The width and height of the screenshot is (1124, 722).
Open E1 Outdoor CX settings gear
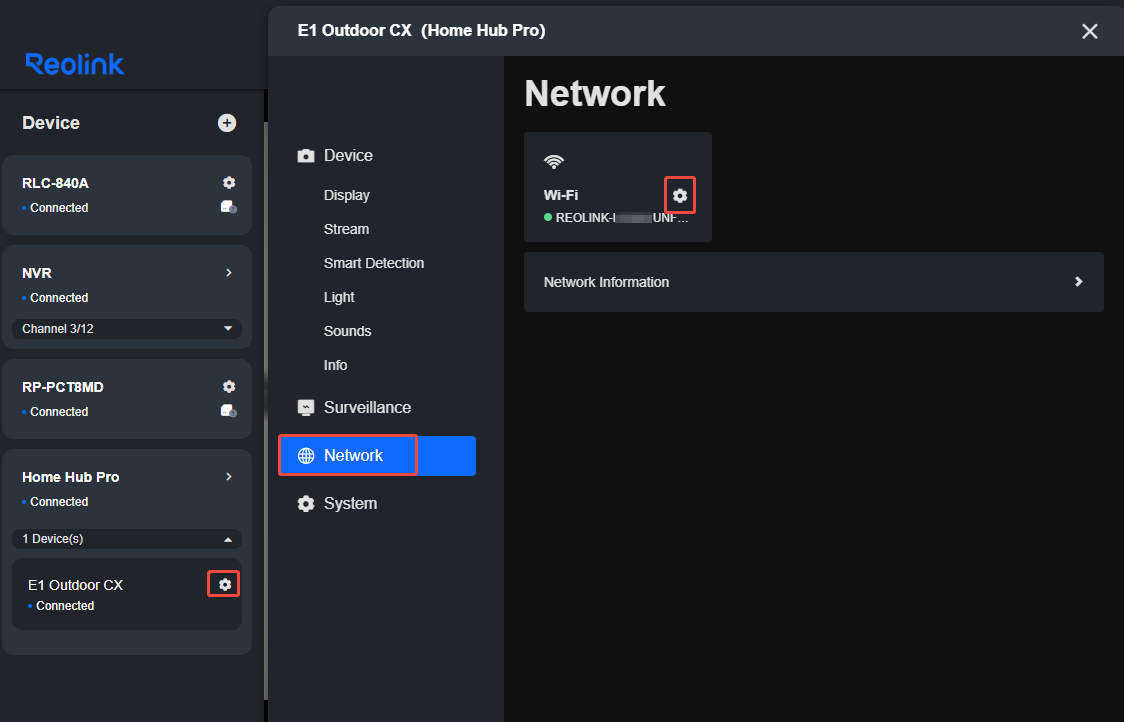[223, 584]
